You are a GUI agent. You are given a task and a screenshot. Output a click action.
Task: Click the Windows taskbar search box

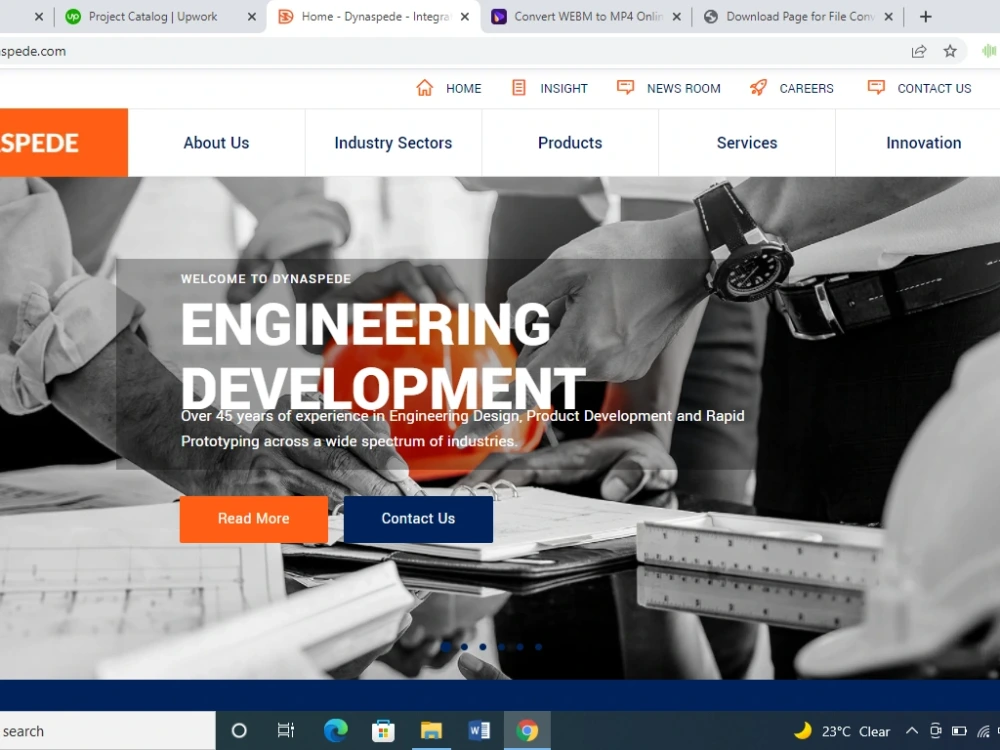coord(107,731)
